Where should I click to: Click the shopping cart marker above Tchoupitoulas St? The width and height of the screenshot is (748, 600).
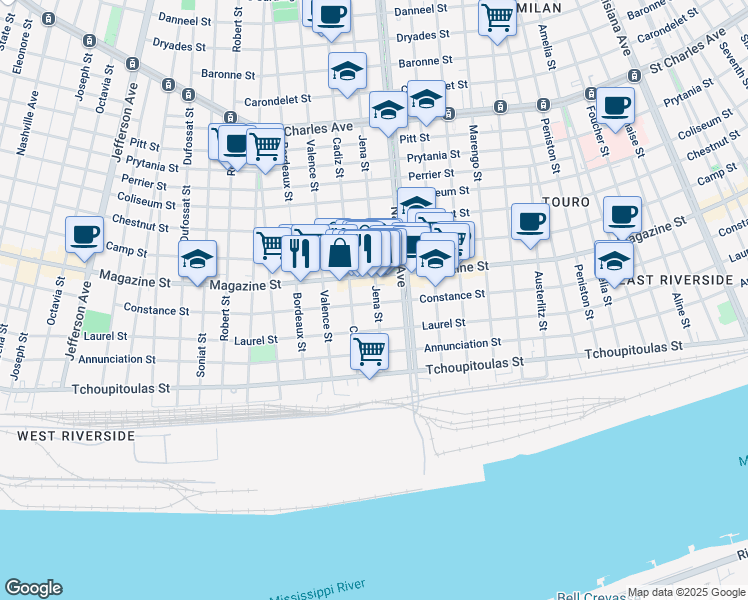(x=369, y=356)
